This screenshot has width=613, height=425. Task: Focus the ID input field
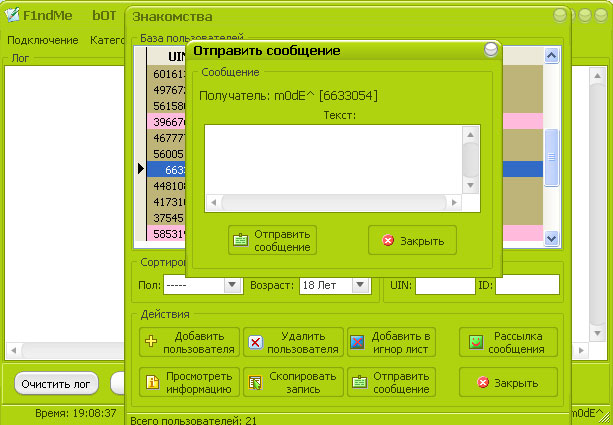pos(525,286)
